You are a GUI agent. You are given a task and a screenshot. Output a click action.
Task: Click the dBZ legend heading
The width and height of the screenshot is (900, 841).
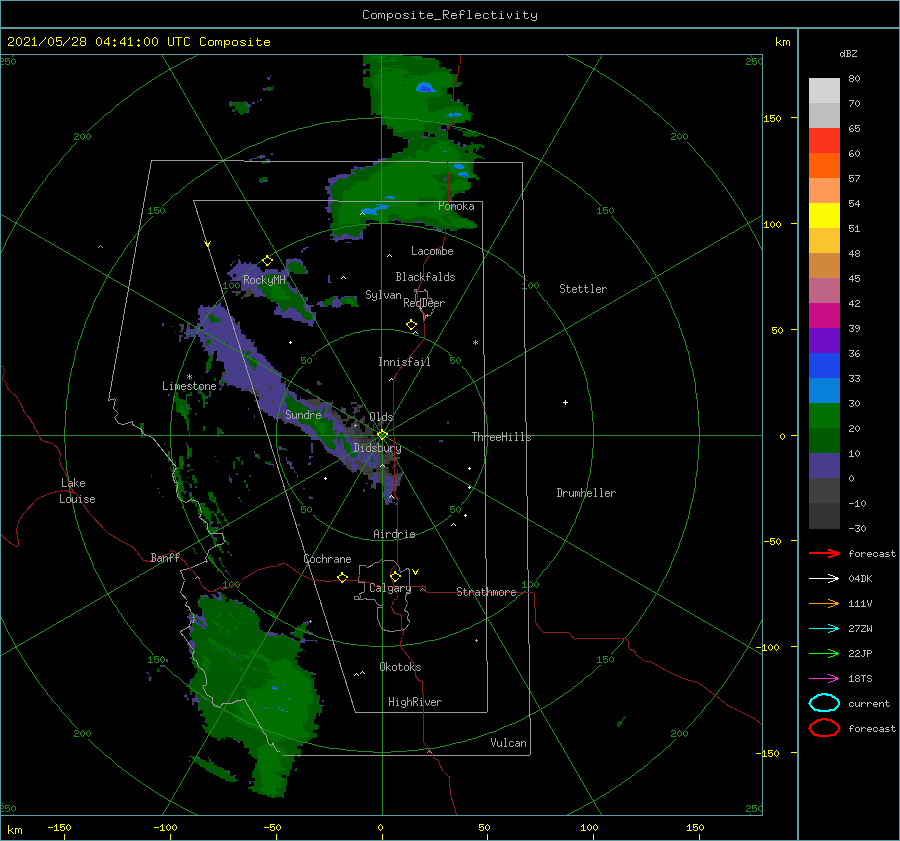[848, 53]
